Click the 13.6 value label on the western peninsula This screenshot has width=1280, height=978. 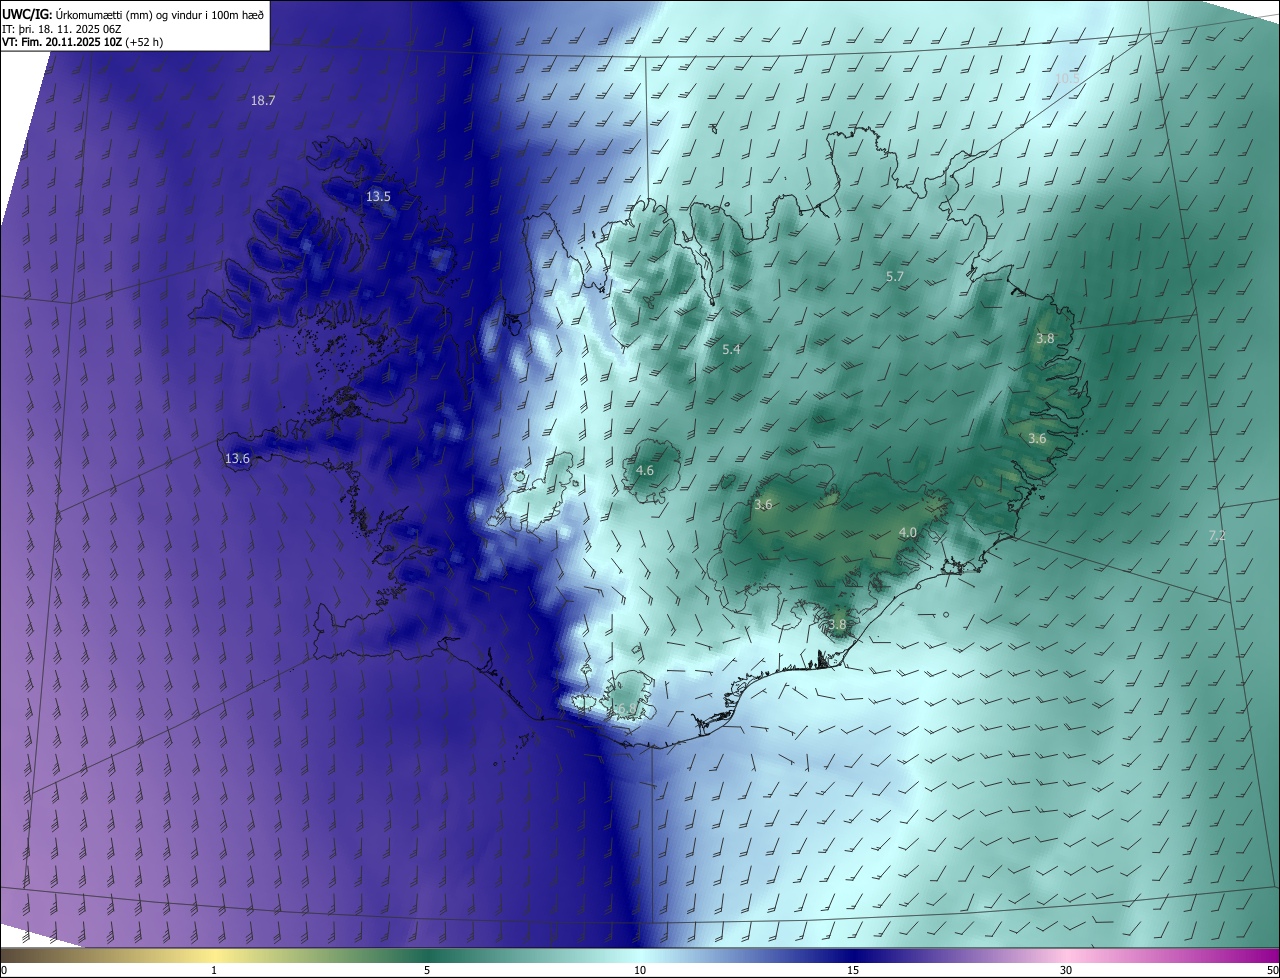point(237,458)
